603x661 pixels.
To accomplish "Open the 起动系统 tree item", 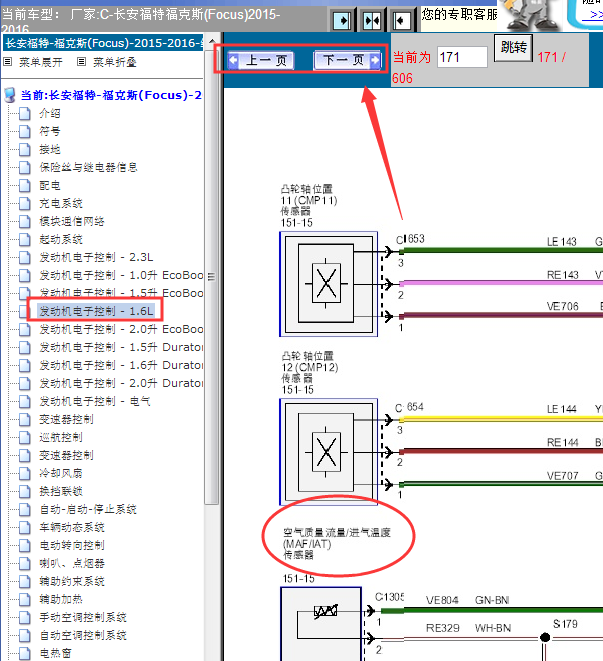I will [x=61, y=239].
